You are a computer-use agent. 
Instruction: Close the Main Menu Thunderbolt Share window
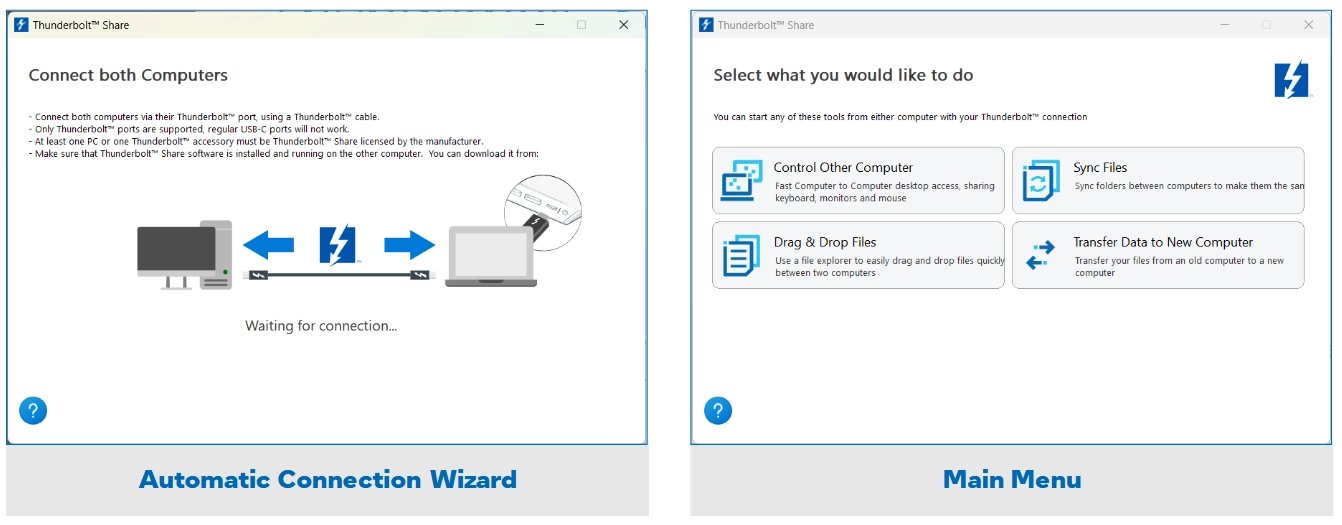[1309, 25]
